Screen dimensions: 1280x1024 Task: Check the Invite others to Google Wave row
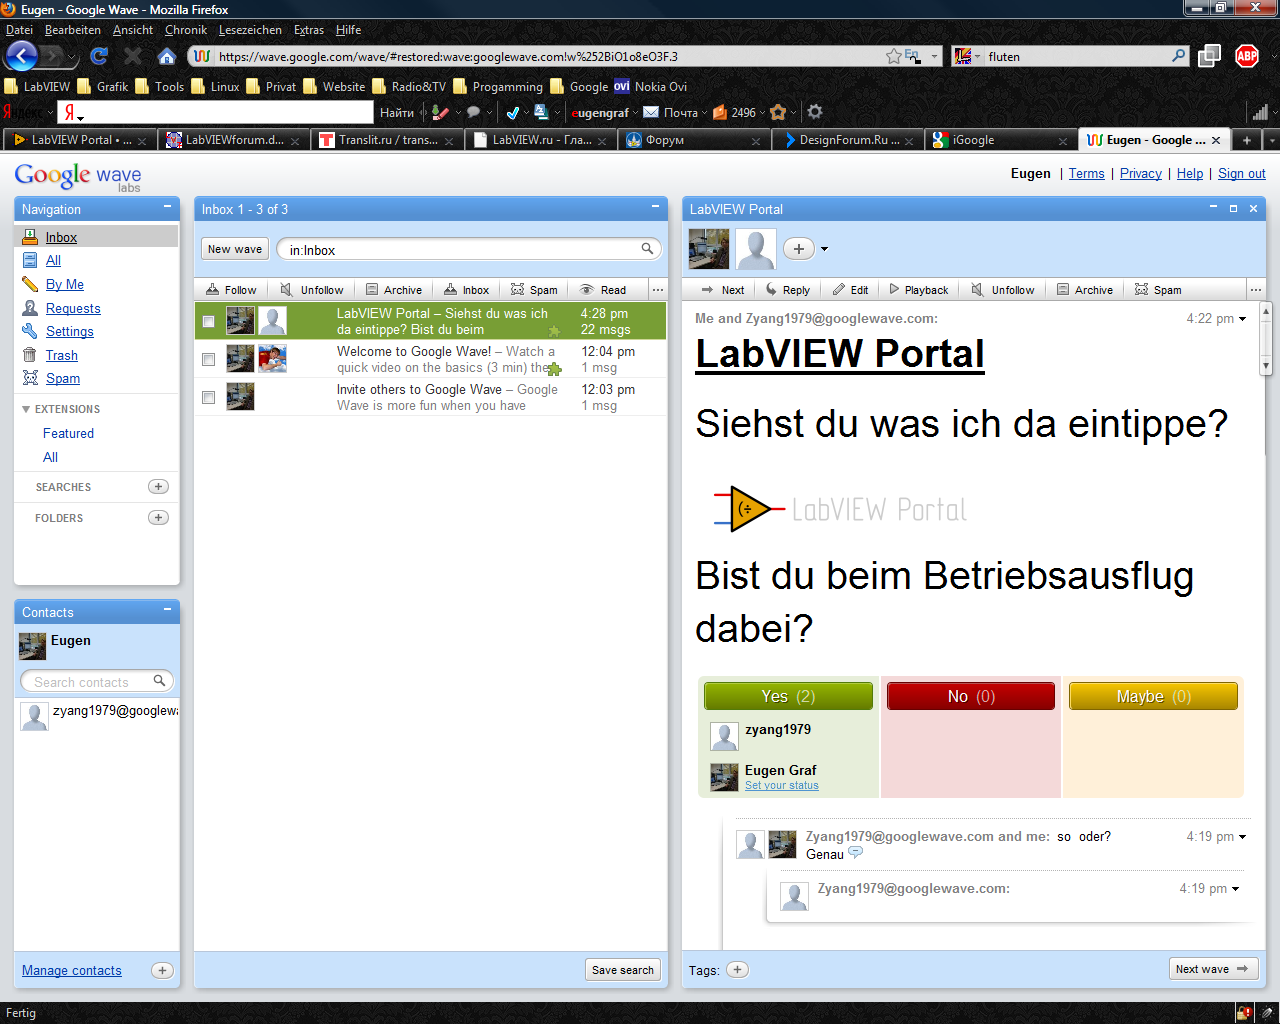point(208,397)
